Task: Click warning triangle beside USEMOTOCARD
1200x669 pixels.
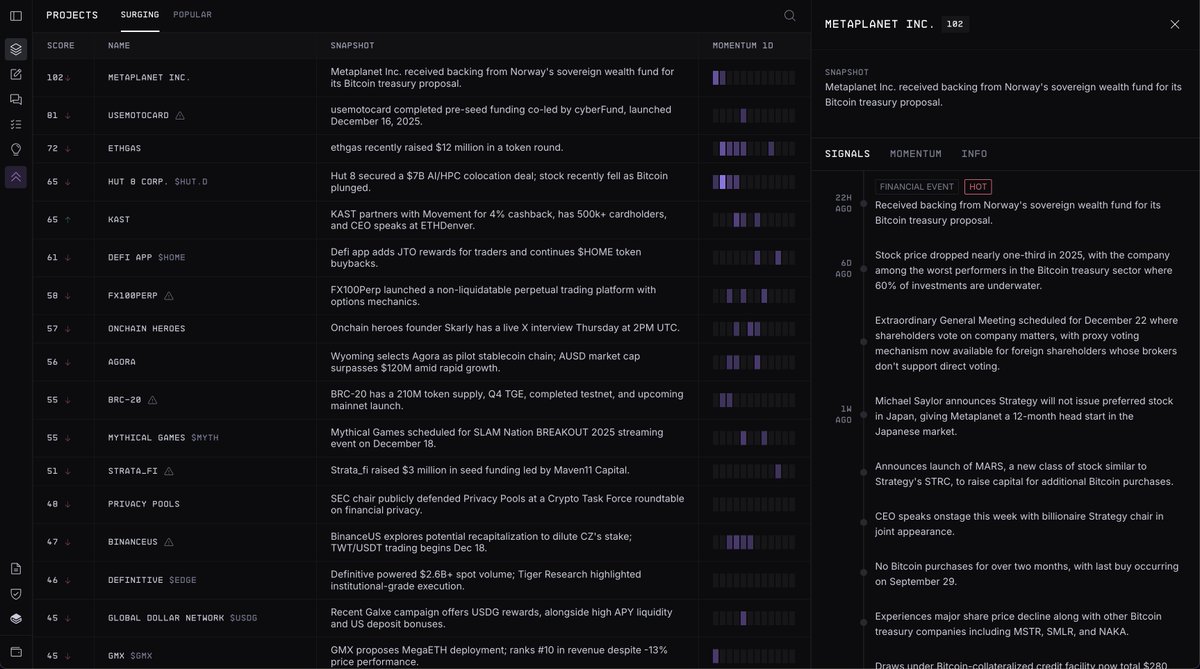Action: [180, 115]
